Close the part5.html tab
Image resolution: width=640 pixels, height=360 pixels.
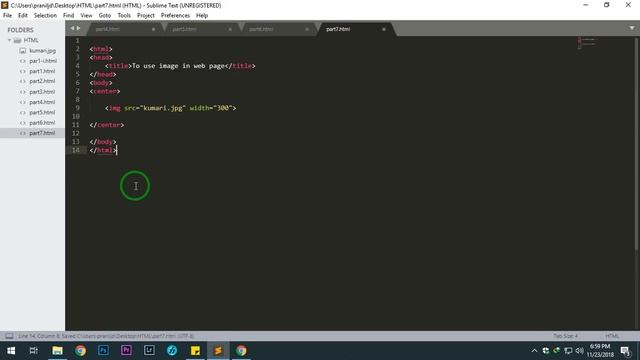coord(230,29)
